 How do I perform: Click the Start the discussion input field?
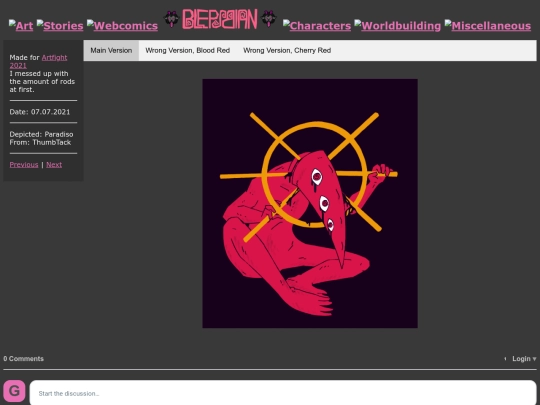click(x=283, y=393)
